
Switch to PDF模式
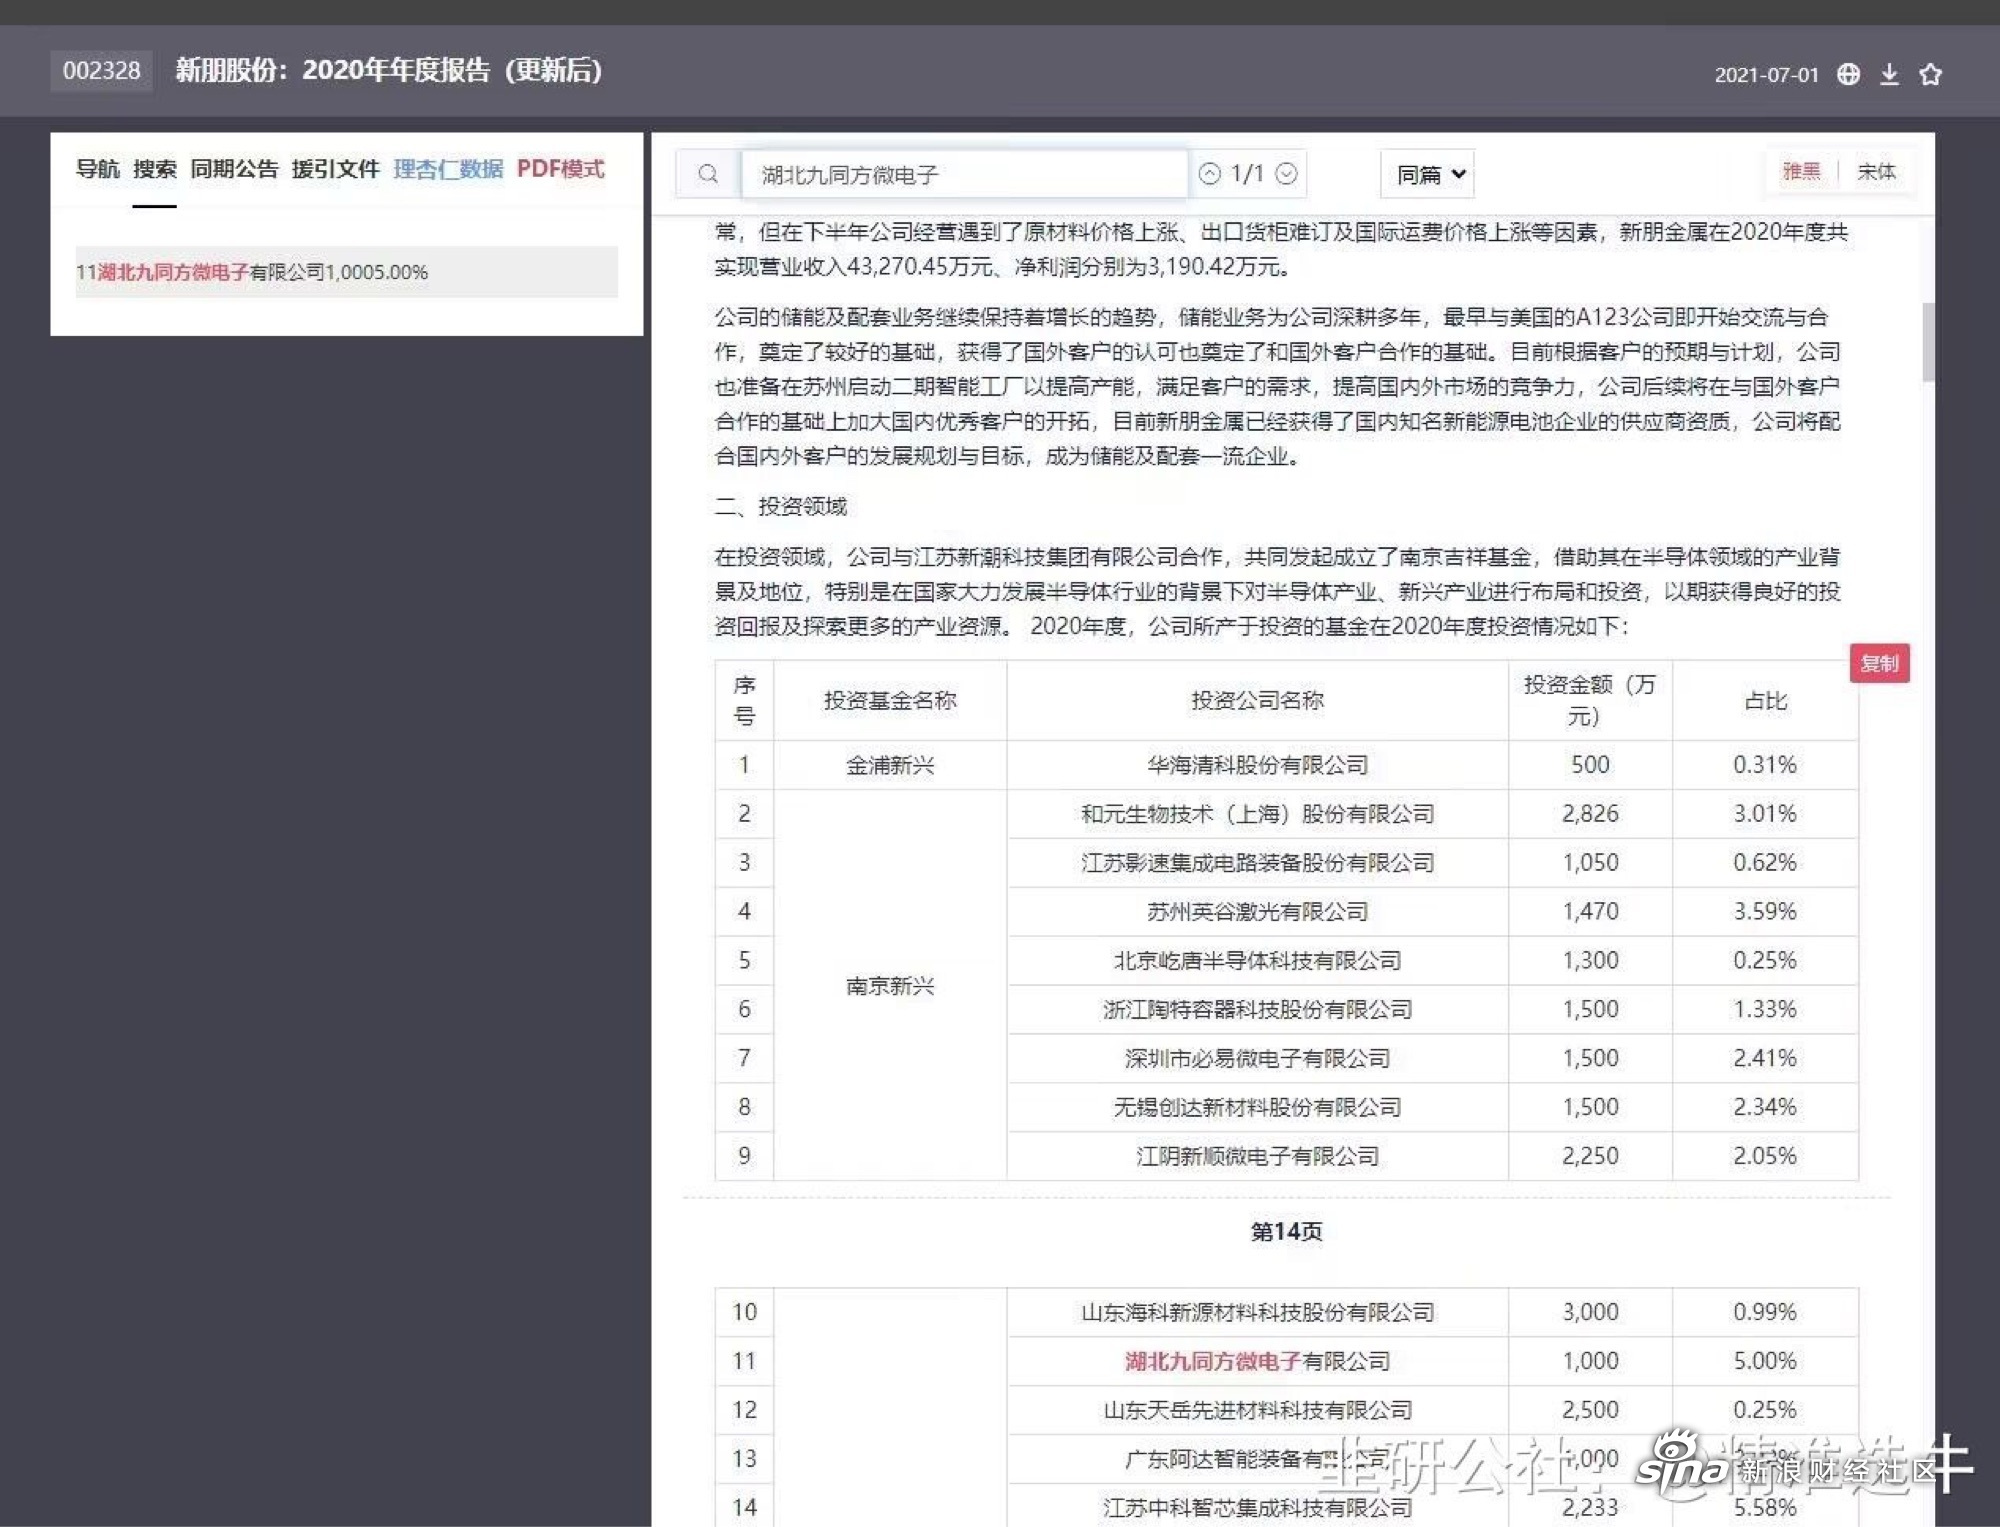tap(560, 169)
